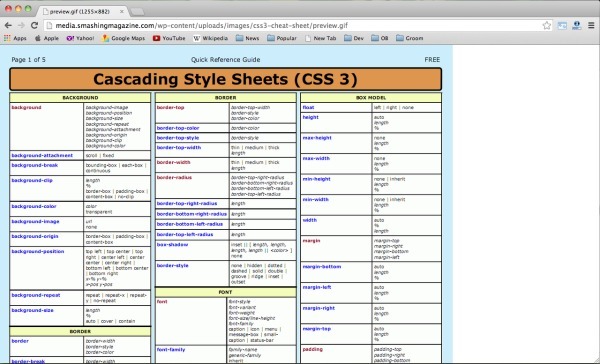Click the 'min-width' property
This screenshot has height=364, width=600.
pos(315,200)
